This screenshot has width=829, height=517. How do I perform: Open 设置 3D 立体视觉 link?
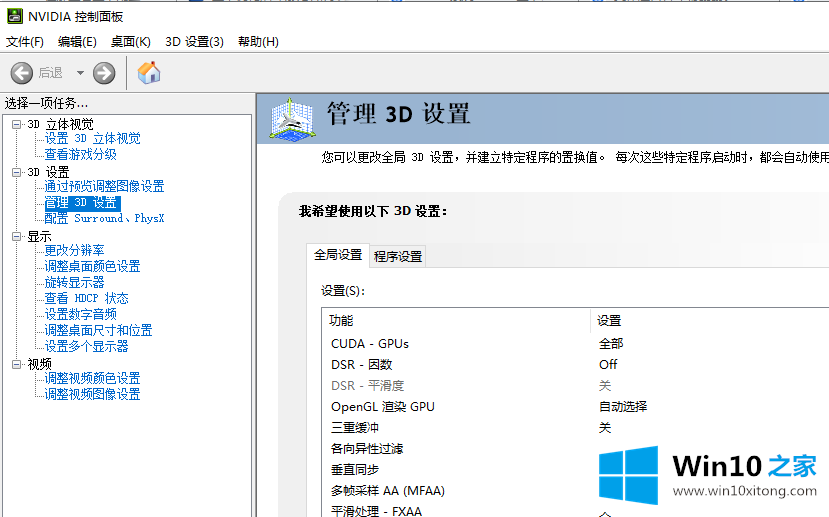pos(93,139)
